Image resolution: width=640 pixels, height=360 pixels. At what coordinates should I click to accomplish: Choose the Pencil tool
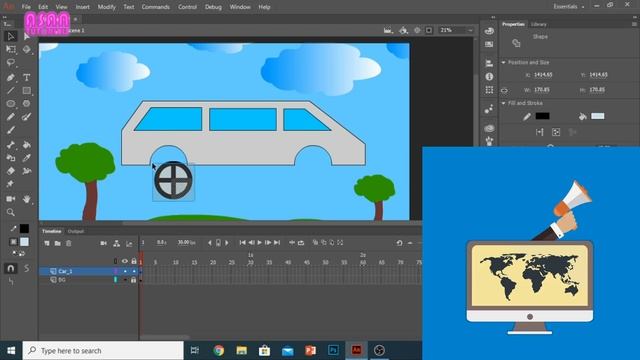pyautogui.click(x=11, y=117)
